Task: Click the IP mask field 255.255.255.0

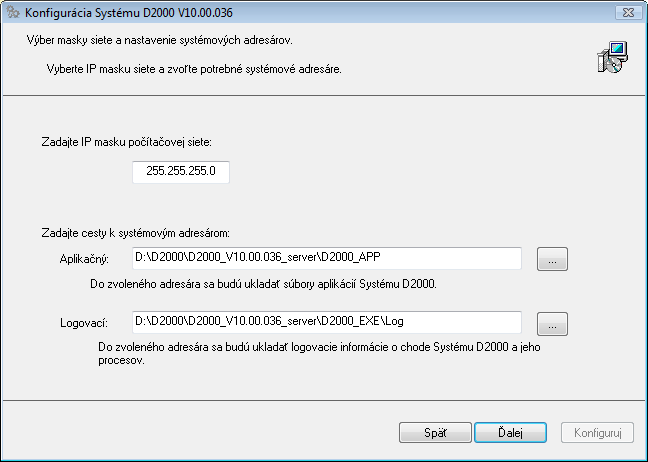Action: point(180,173)
